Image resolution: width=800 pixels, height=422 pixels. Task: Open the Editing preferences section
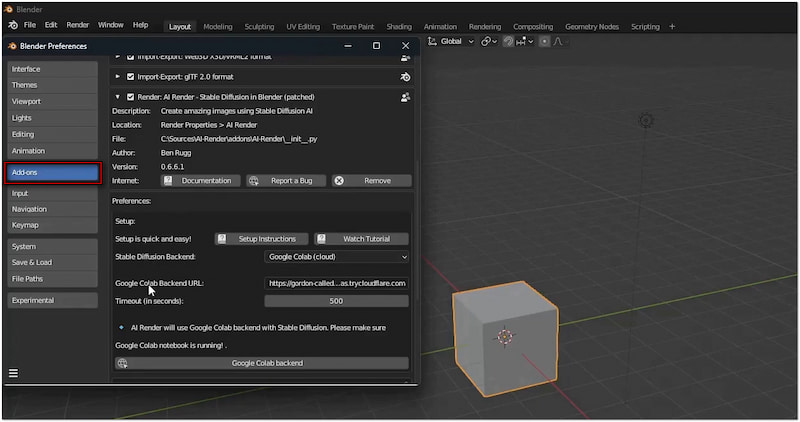pyautogui.click(x=53, y=134)
